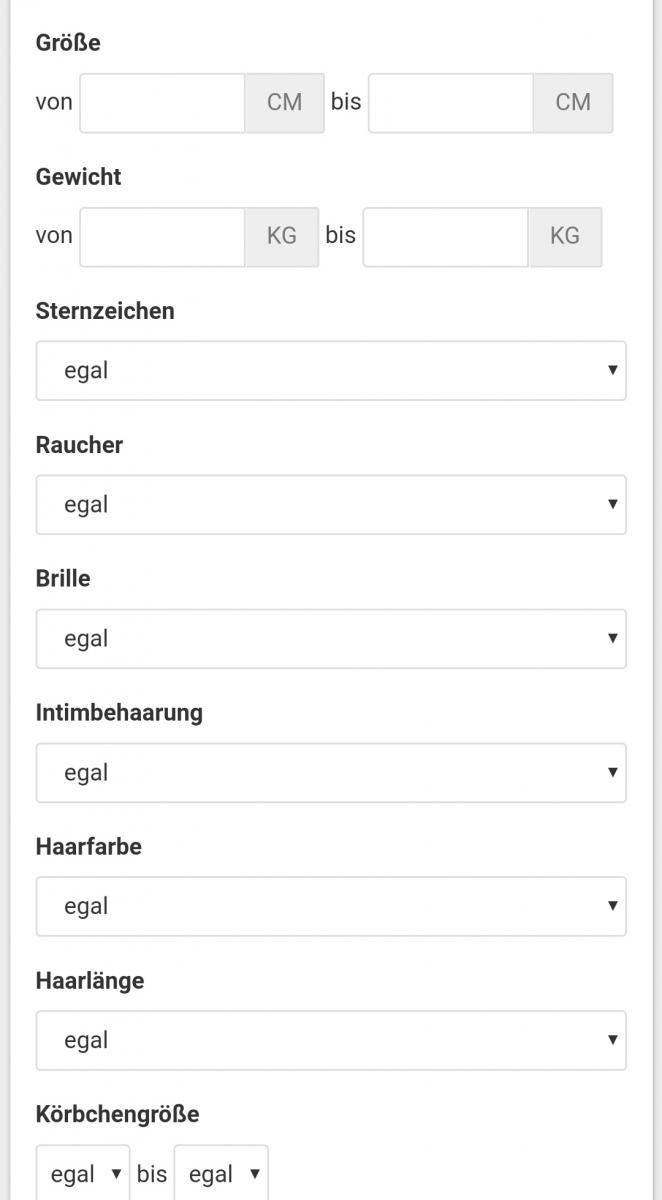The image size is (662, 1200).
Task: Click the KG unit label after Gewicht 'von'
Action: (x=282, y=237)
